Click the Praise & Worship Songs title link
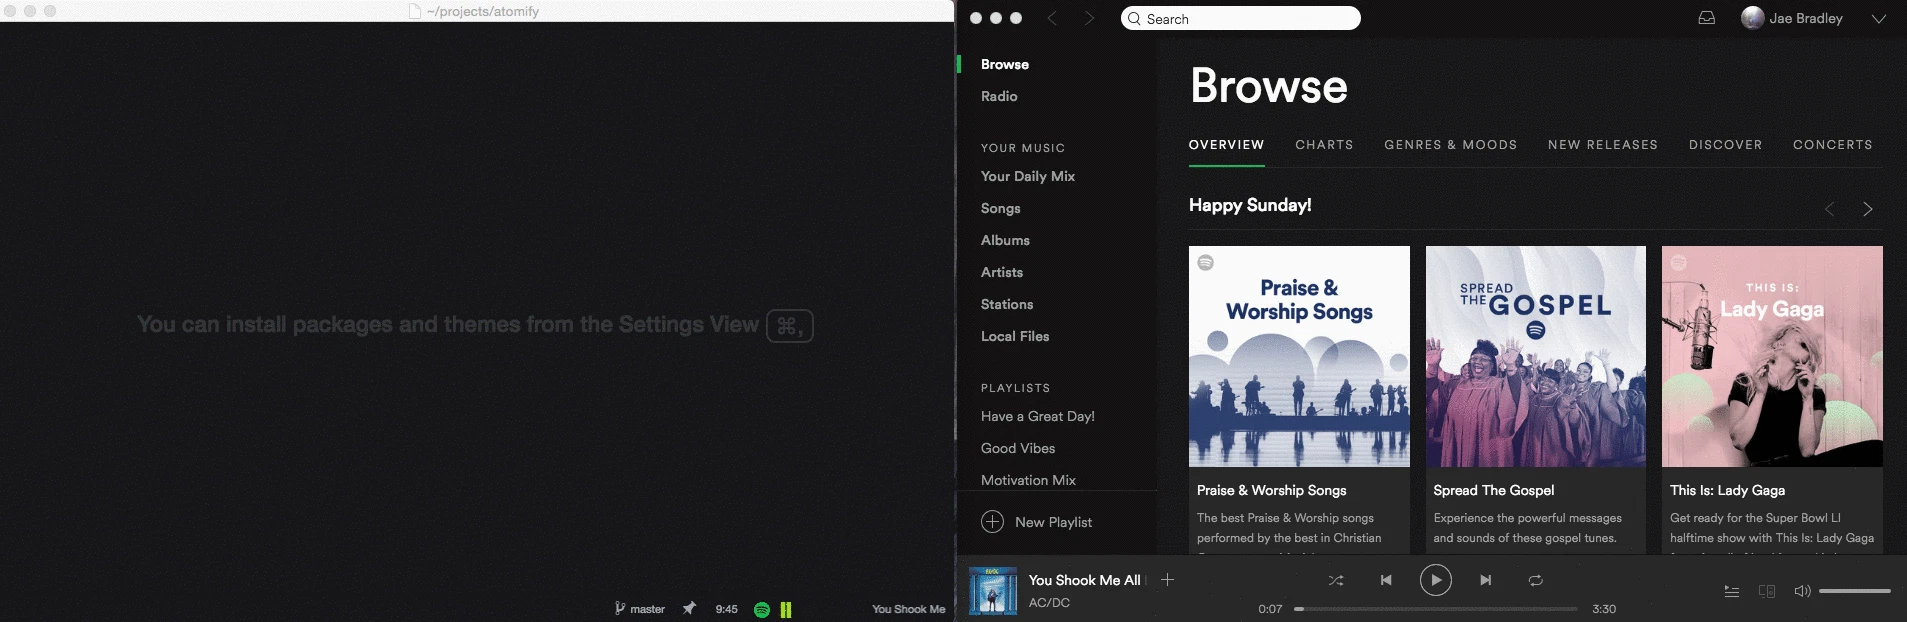This screenshot has width=1907, height=622. [1272, 490]
